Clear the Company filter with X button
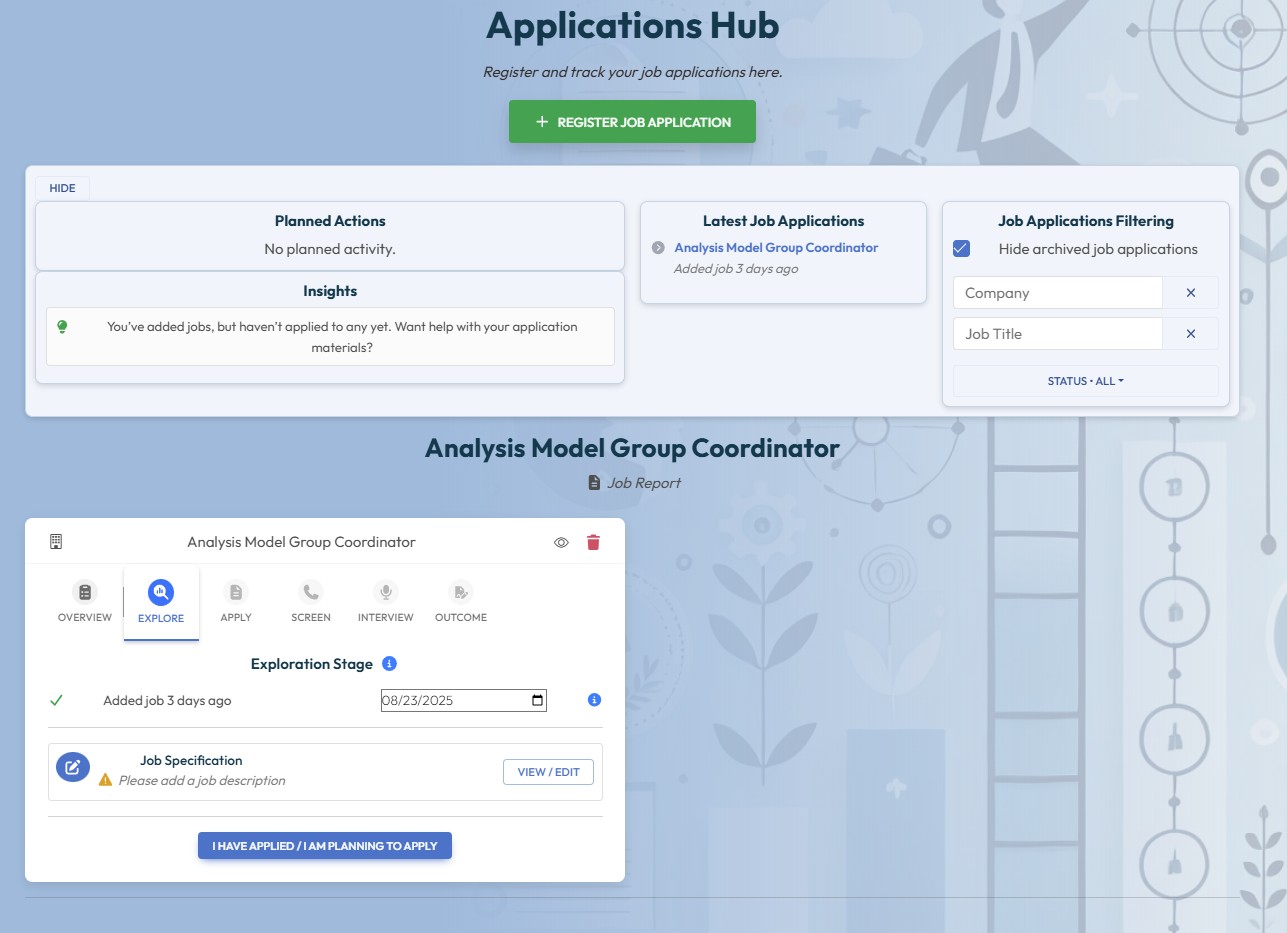This screenshot has height=933, width=1287. tap(1190, 293)
